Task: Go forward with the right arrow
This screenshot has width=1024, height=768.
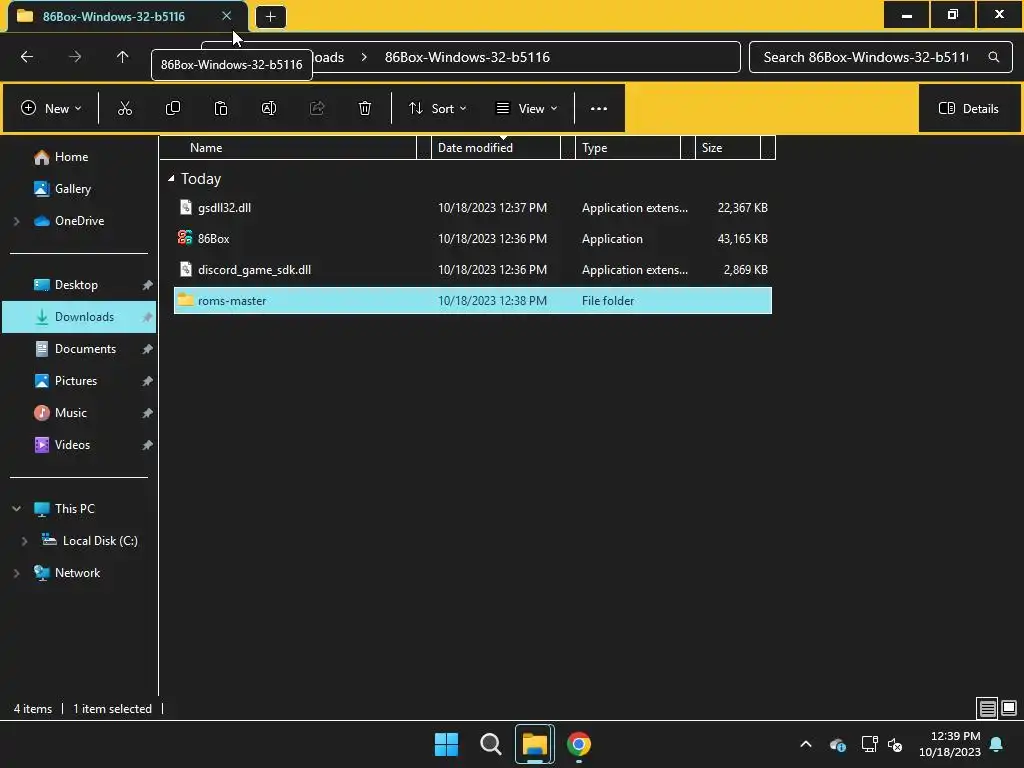Action: pyautogui.click(x=75, y=57)
